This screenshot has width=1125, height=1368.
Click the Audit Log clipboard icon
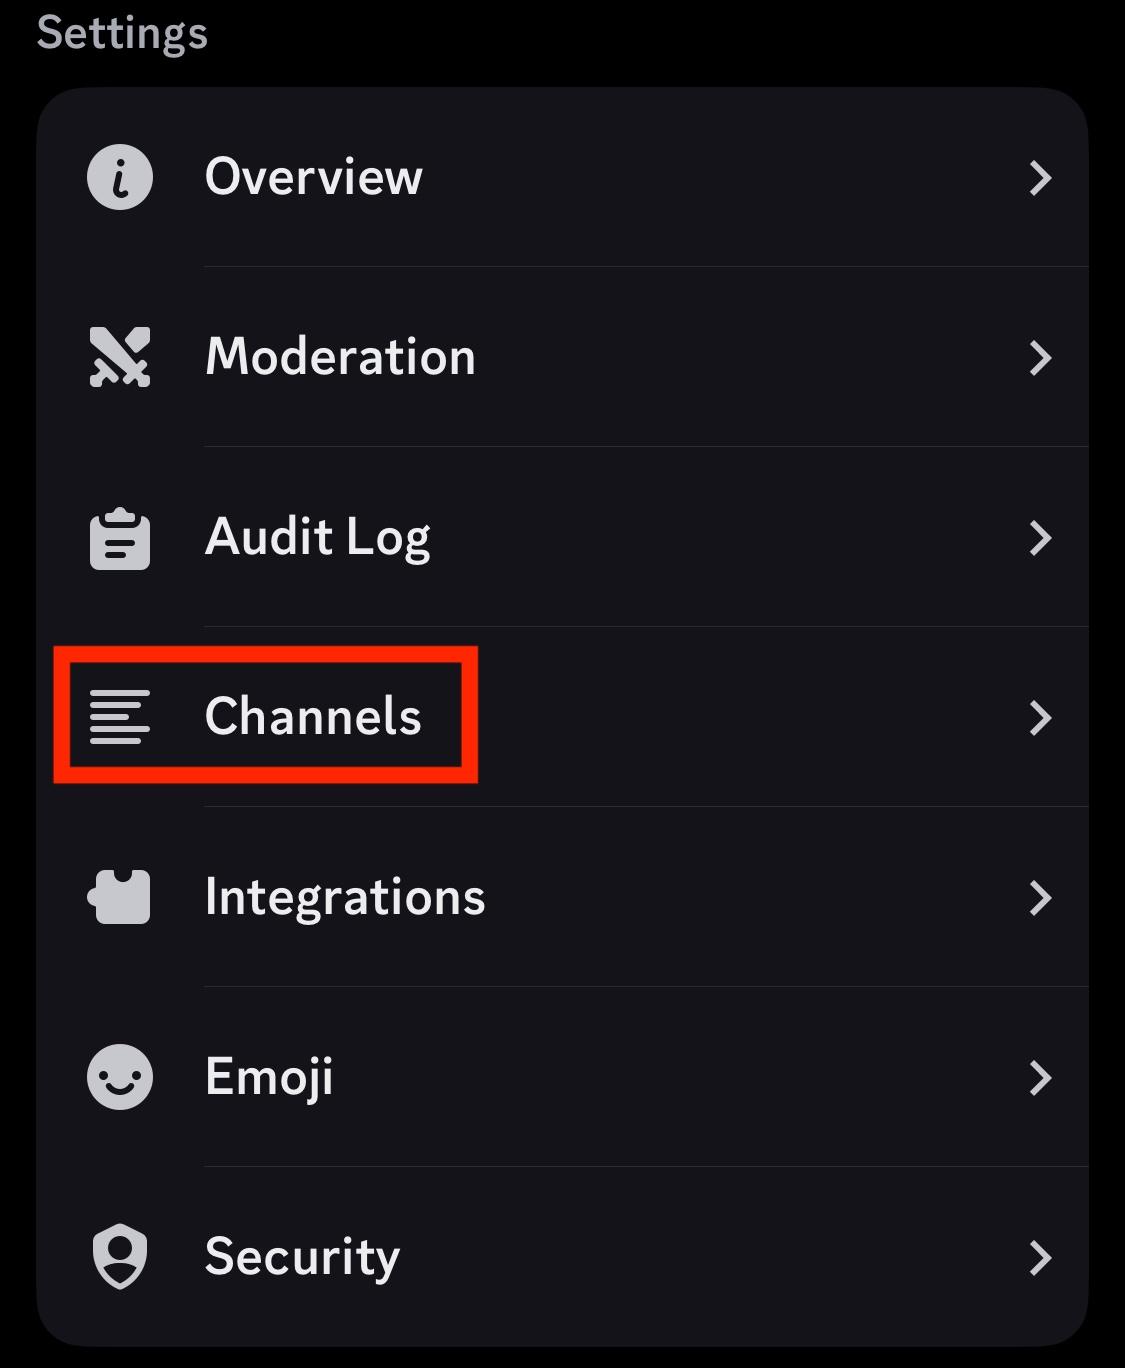pyautogui.click(x=120, y=538)
